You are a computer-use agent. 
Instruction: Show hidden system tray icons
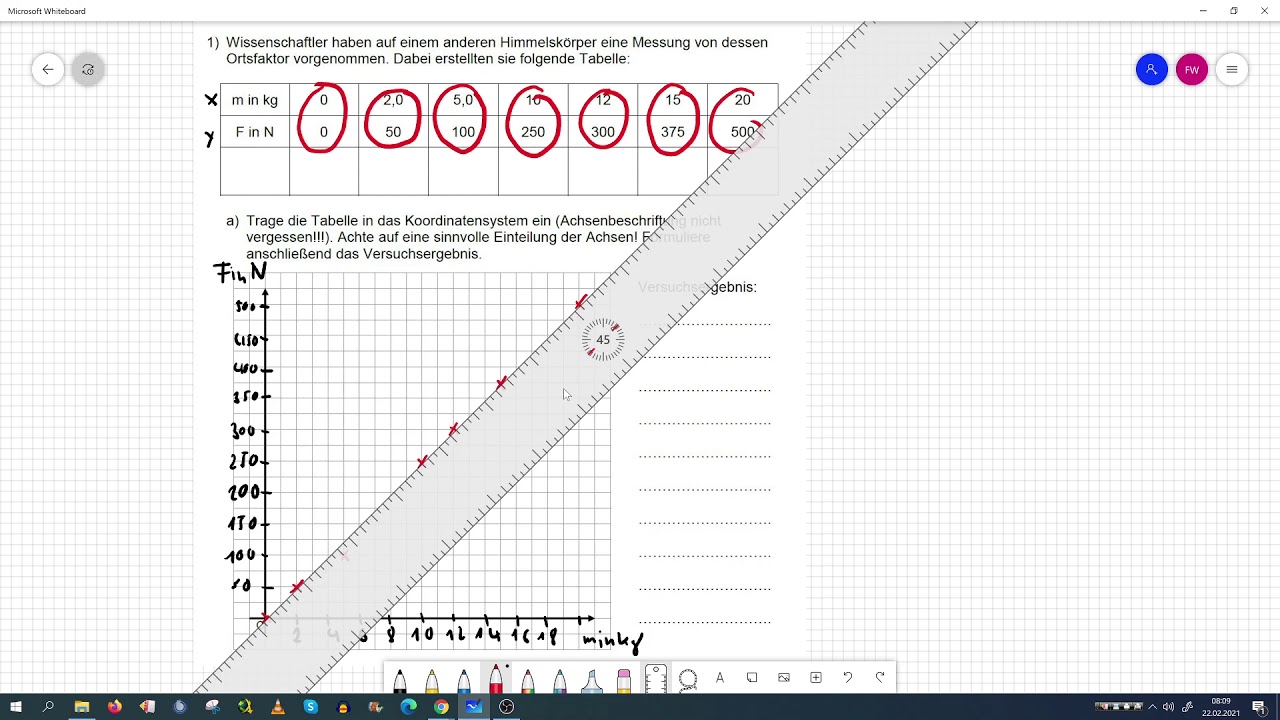[x=1152, y=707]
